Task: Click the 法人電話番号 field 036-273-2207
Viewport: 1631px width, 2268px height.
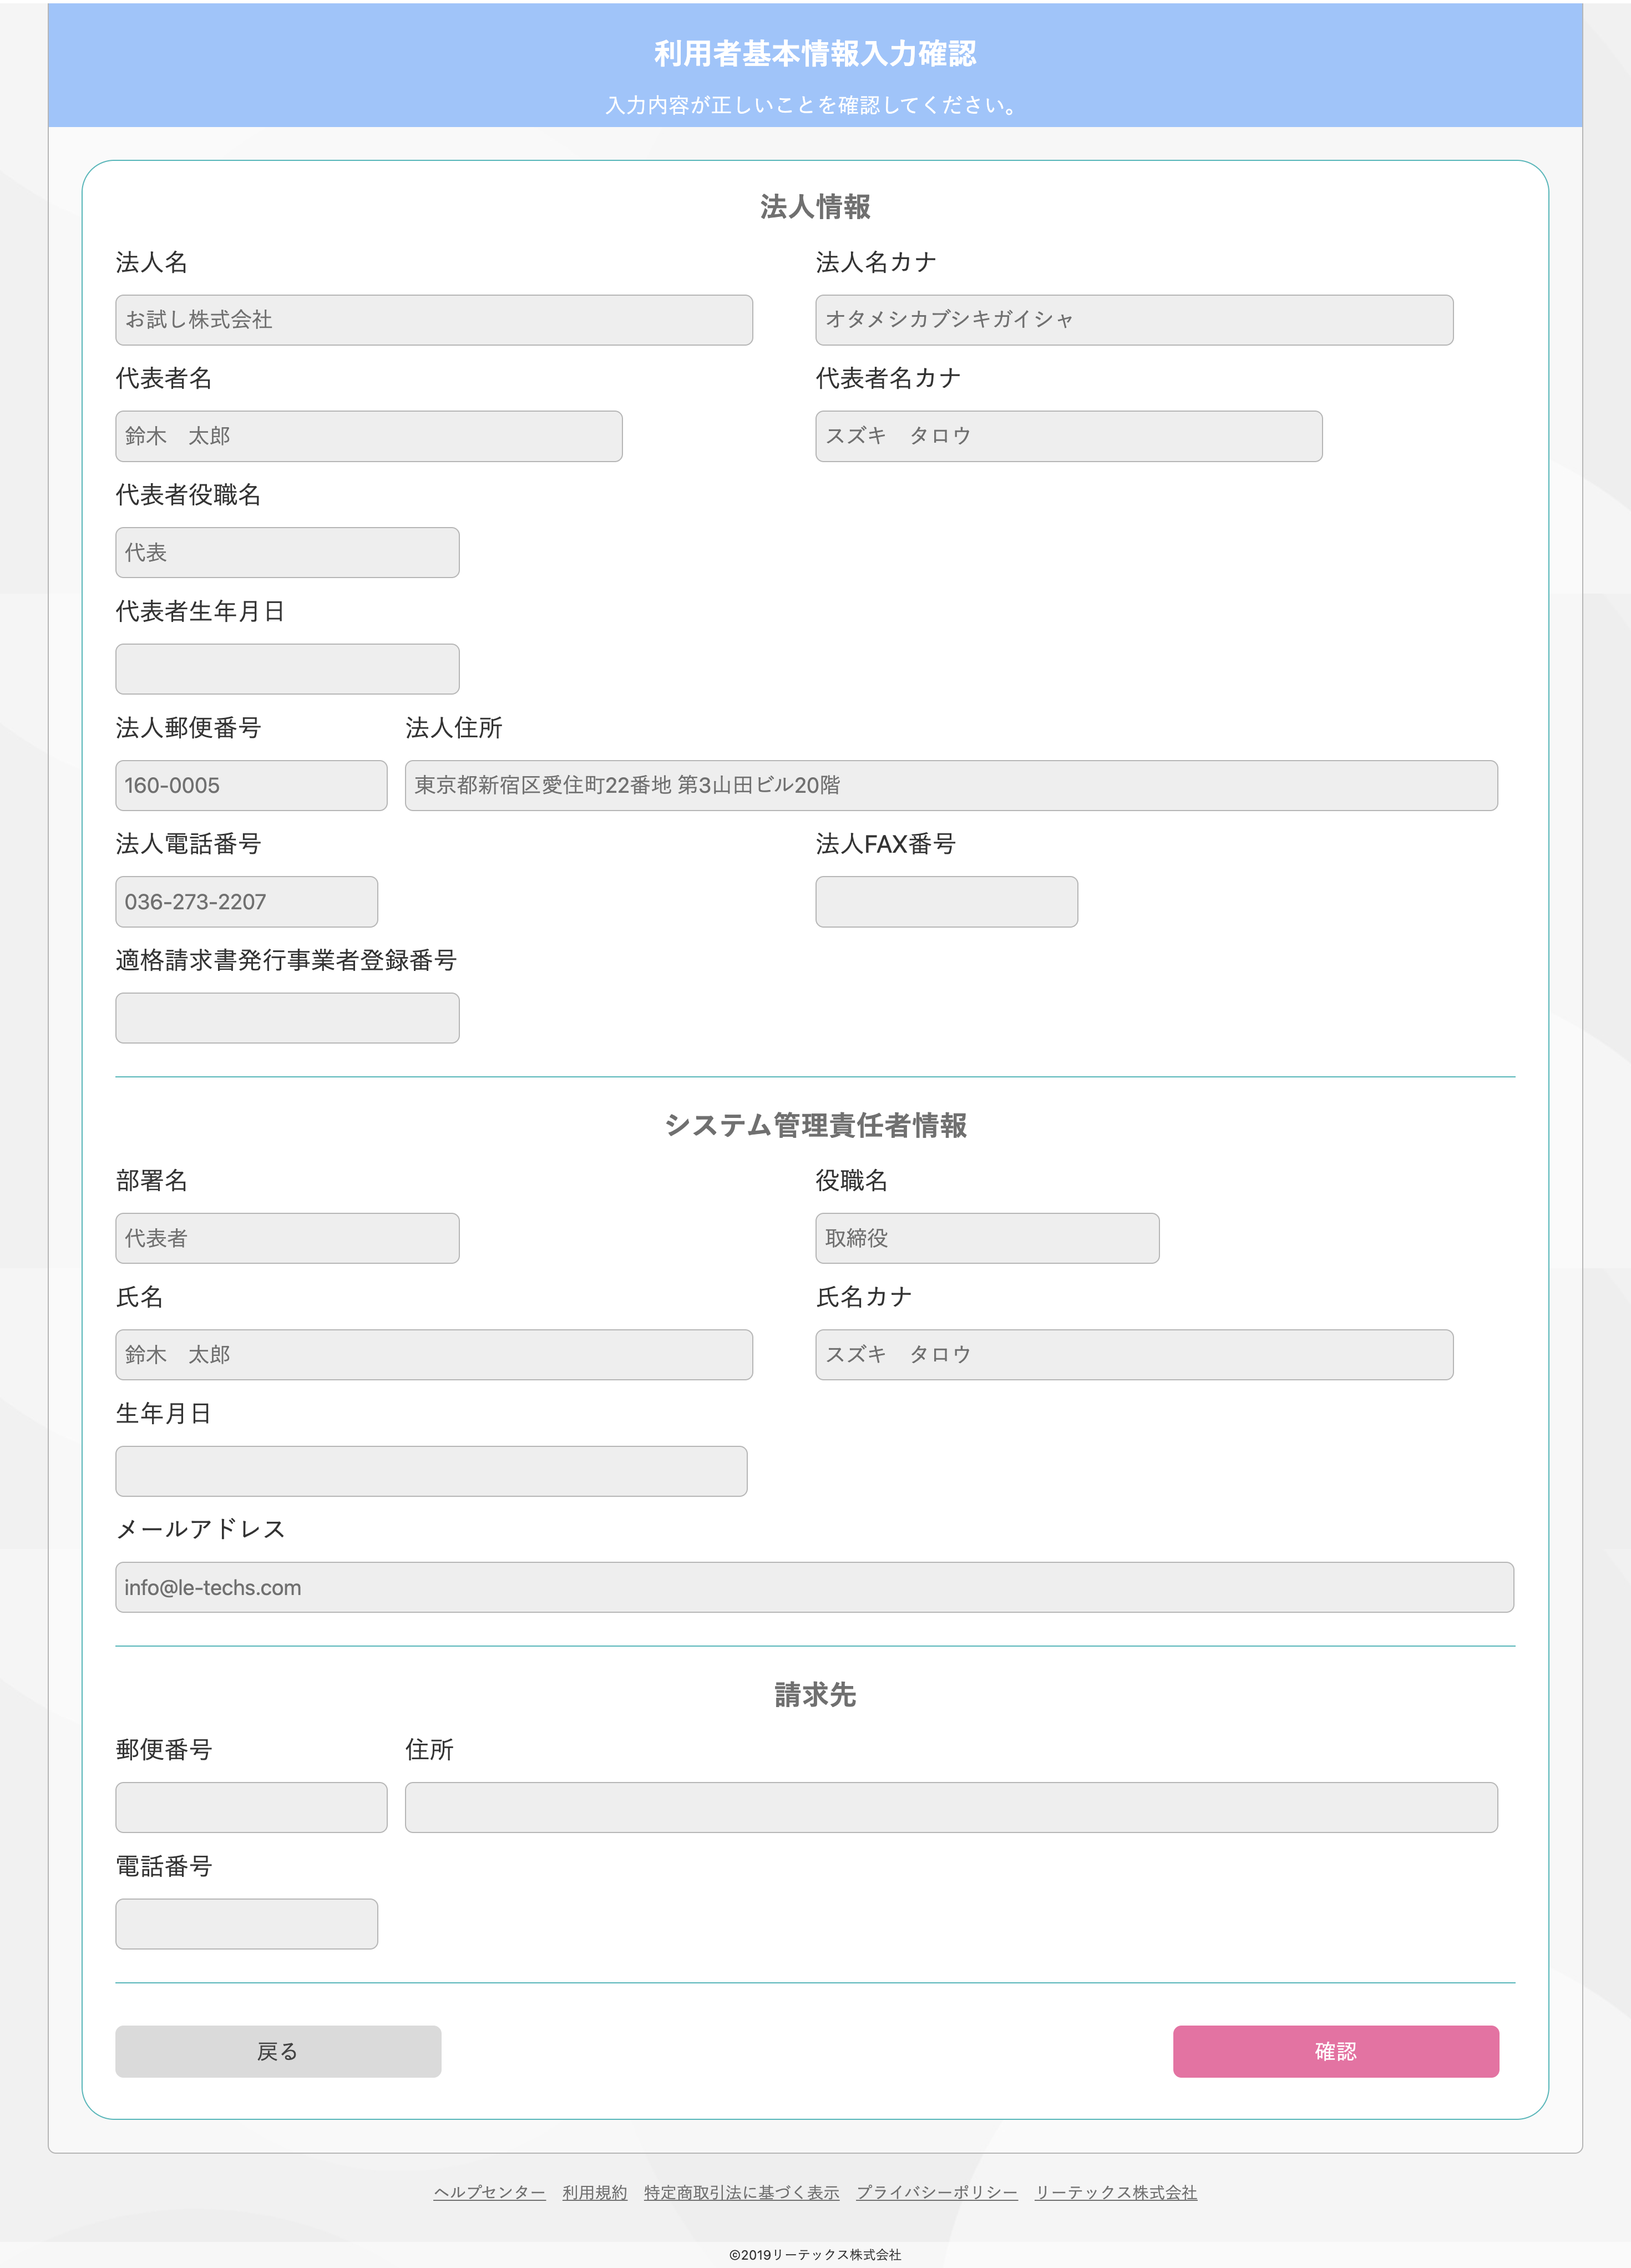Action: pos(247,902)
